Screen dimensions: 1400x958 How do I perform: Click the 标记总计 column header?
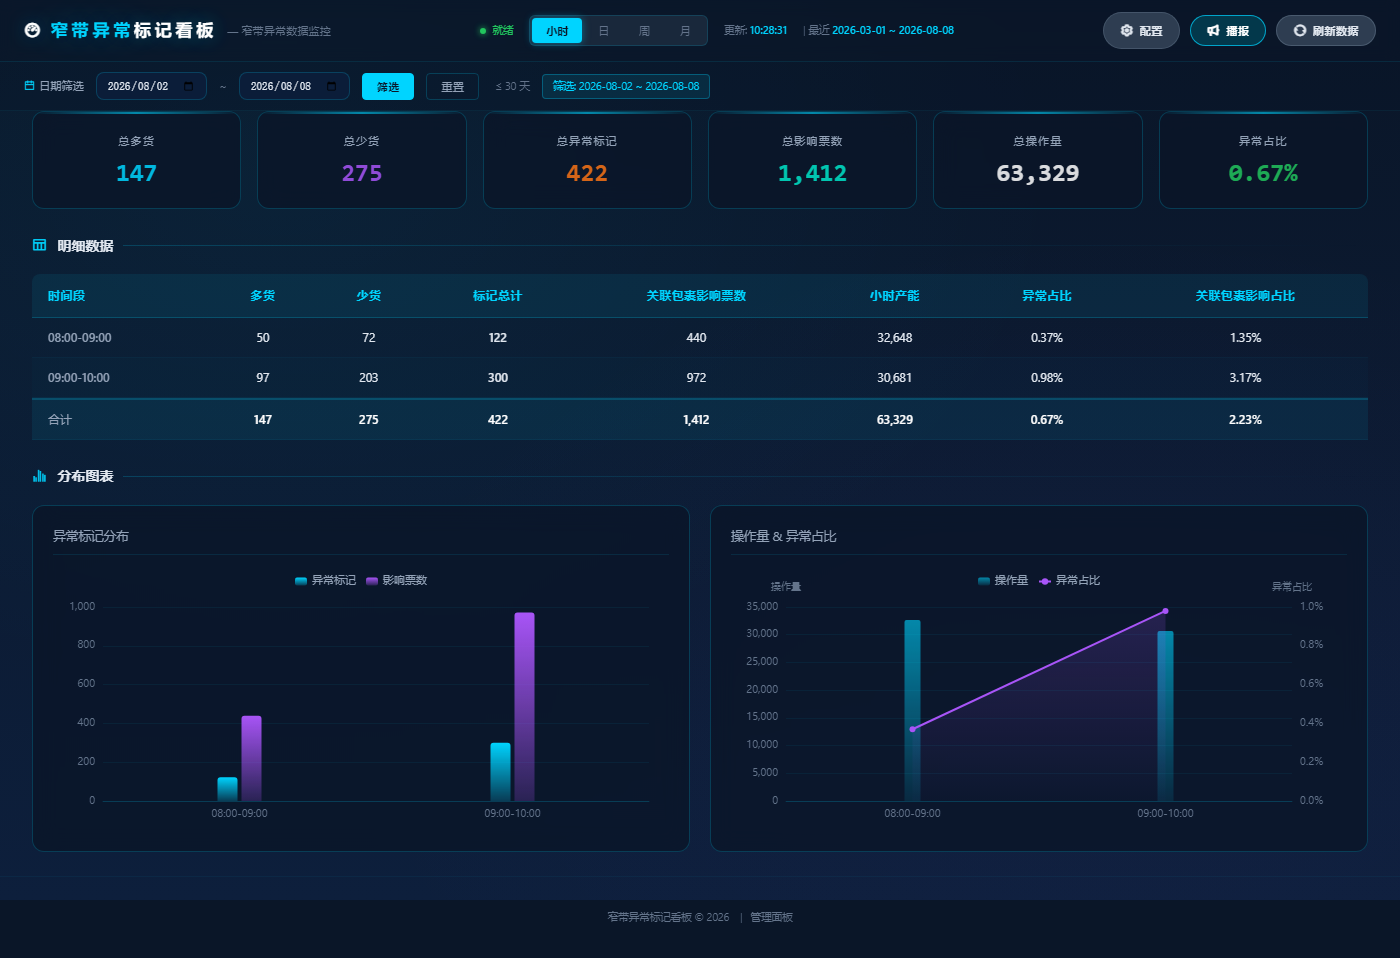click(498, 296)
